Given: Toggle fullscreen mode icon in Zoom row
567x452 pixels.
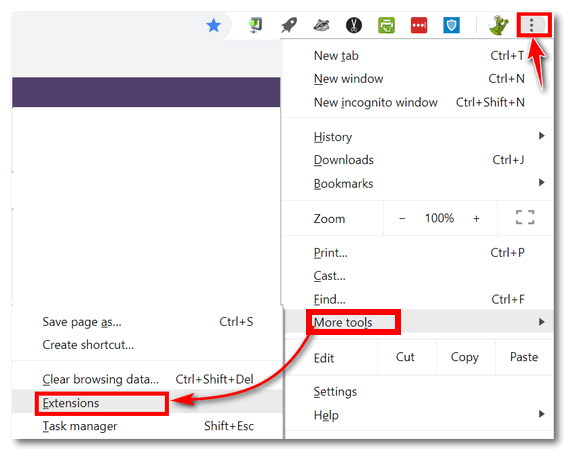Looking at the screenshot, I should tap(525, 217).
